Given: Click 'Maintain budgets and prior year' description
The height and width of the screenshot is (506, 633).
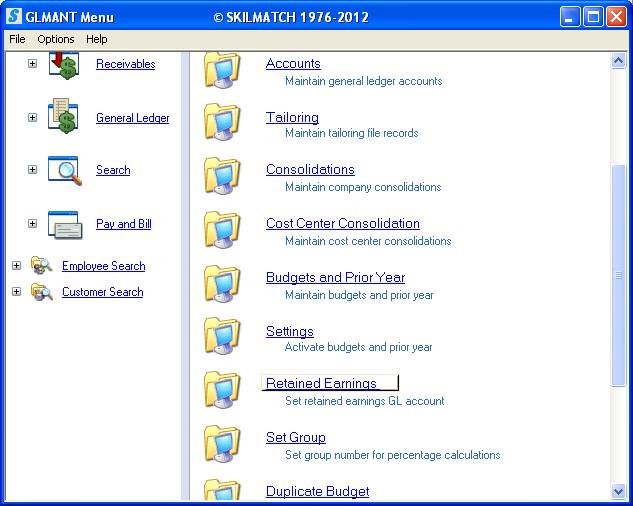Looking at the screenshot, I should pyautogui.click(x=359, y=295).
